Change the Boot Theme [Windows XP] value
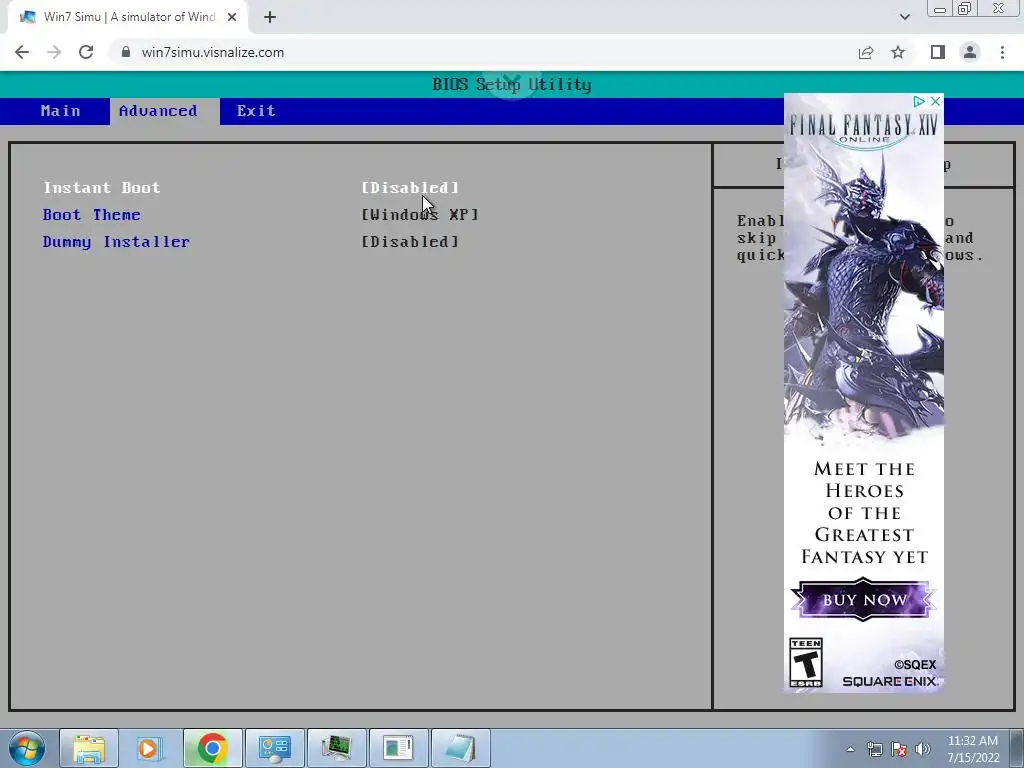 point(420,215)
